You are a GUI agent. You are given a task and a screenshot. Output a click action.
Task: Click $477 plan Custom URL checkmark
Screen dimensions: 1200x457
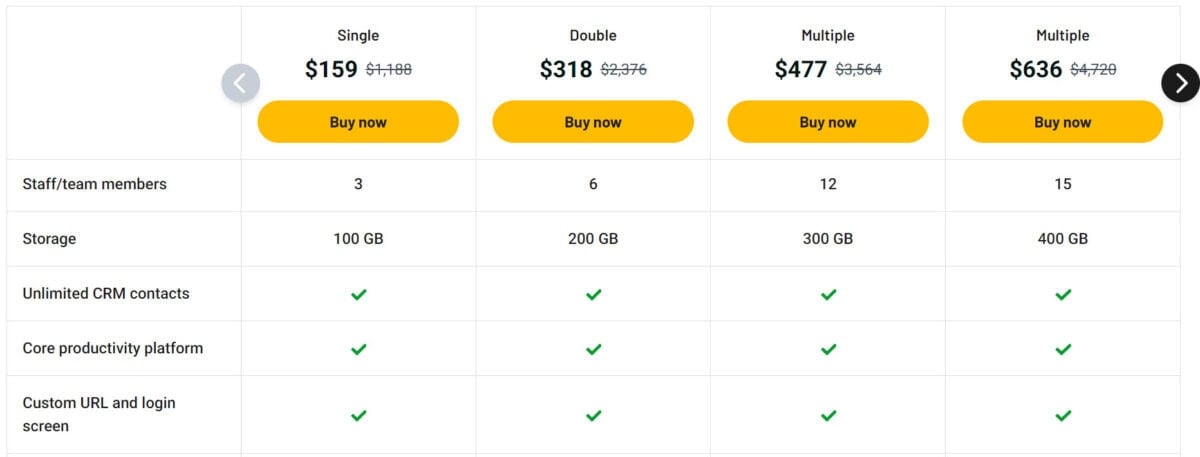828,415
